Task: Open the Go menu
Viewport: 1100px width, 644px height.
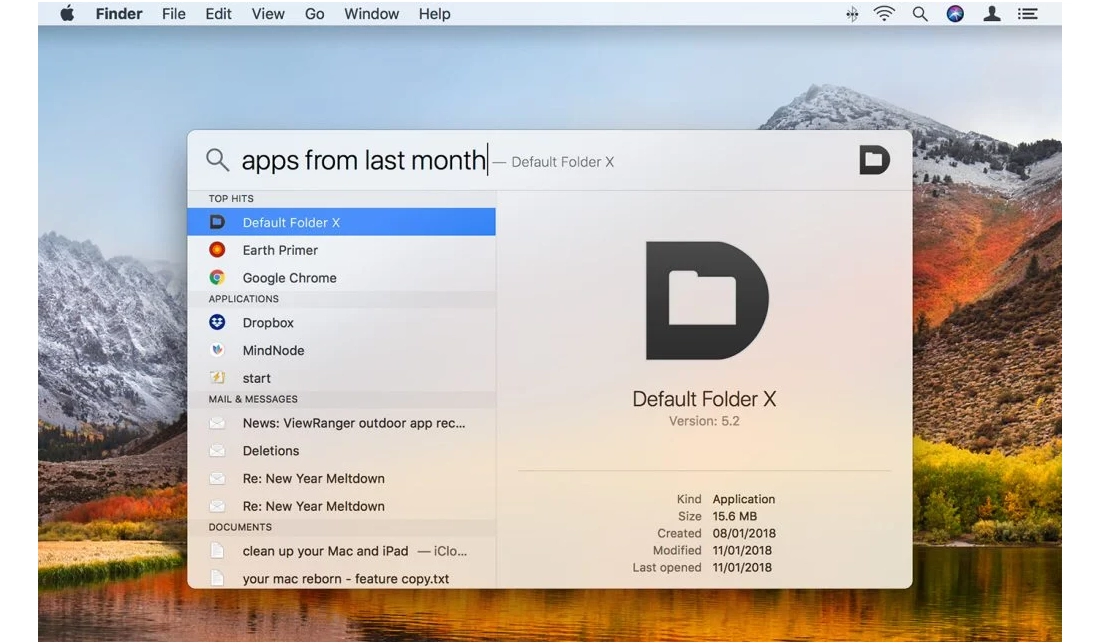Action: tap(314, 14)
